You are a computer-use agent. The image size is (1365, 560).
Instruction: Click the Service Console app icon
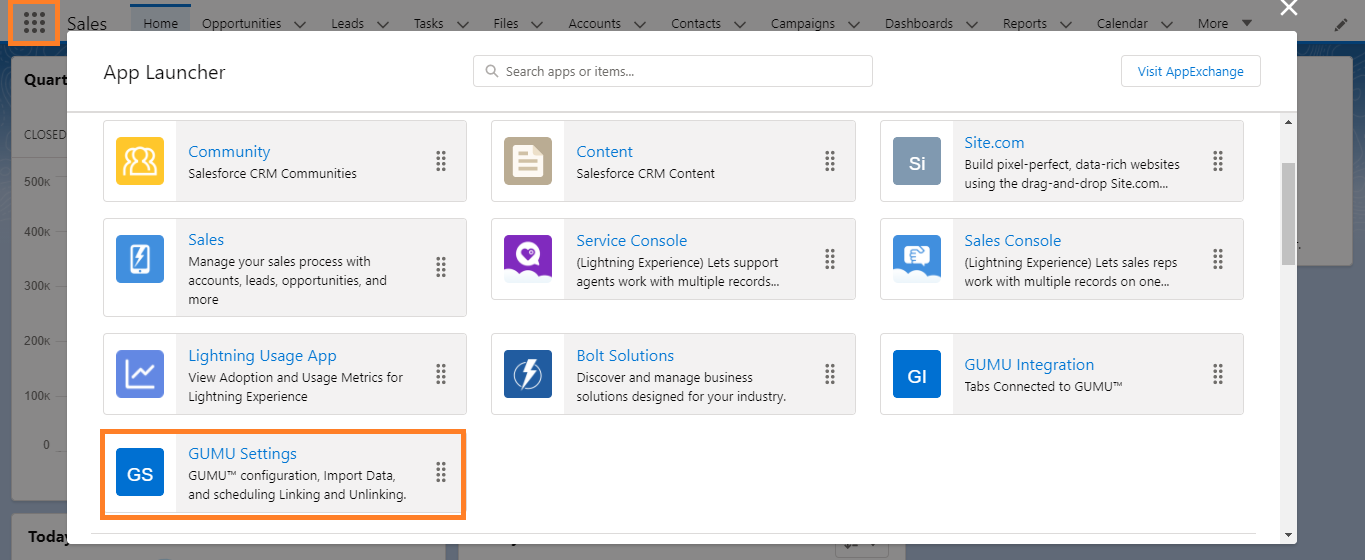click(x=528, y=259)
